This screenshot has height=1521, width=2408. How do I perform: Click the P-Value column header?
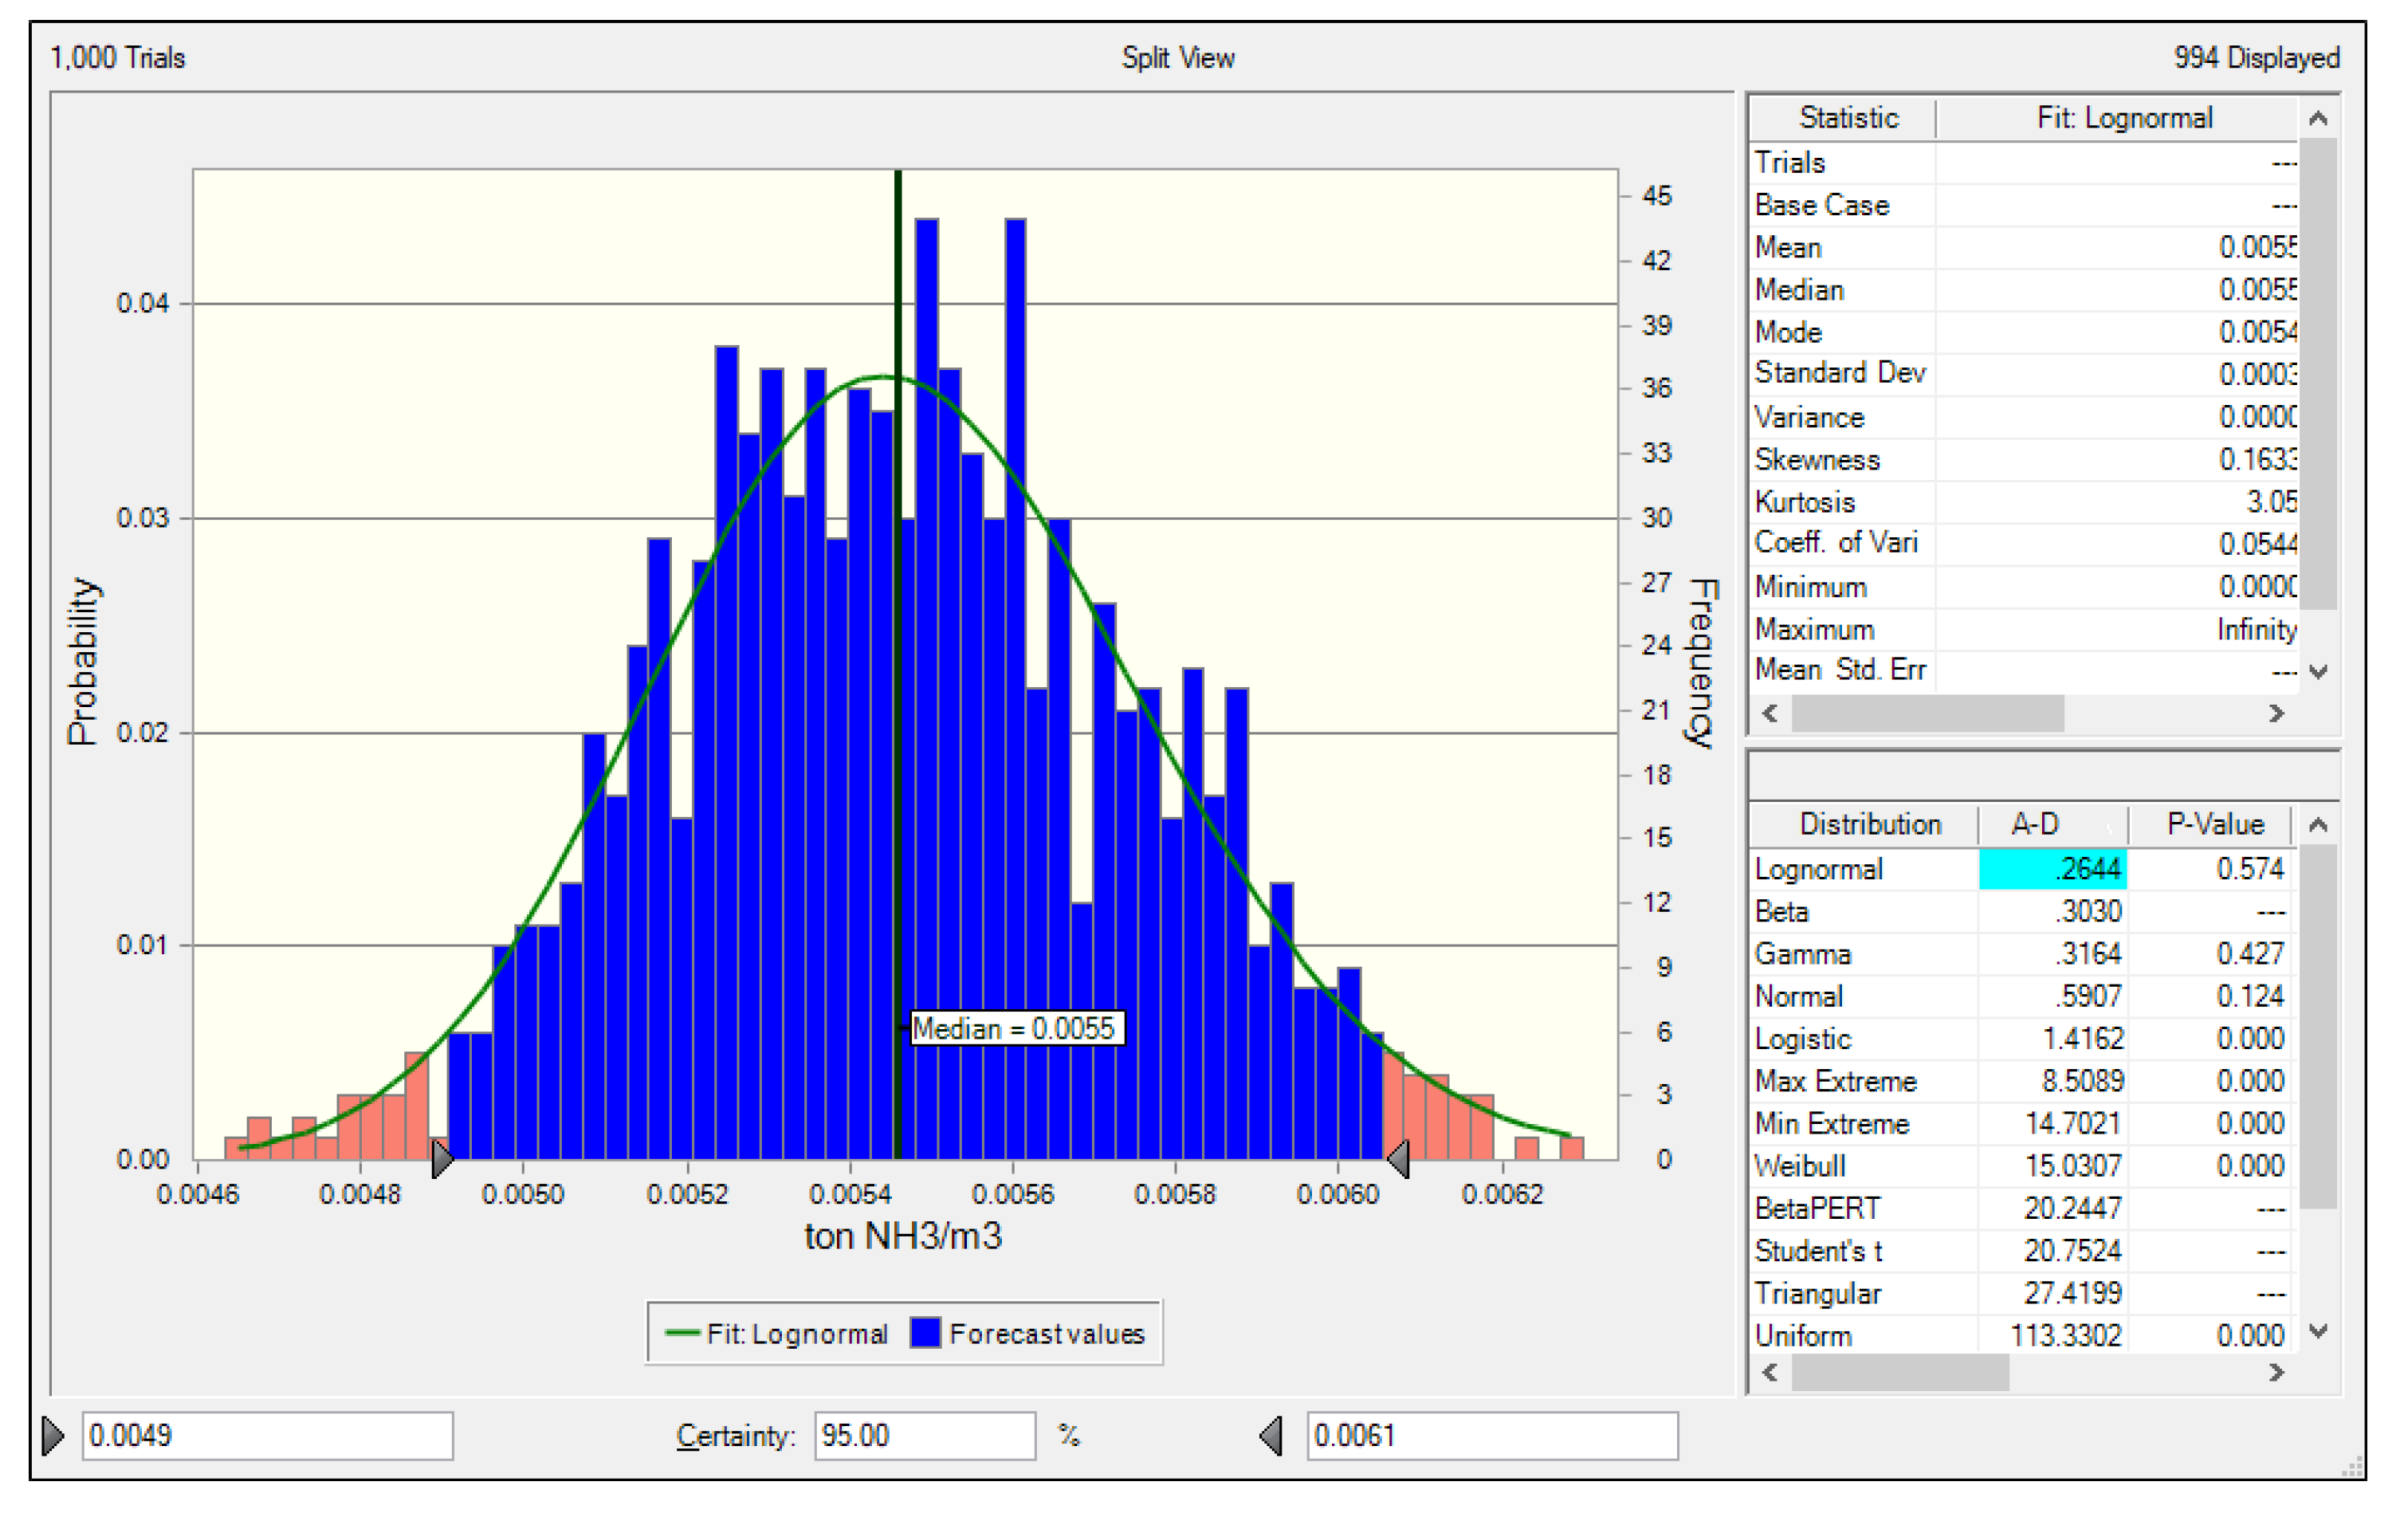[2214, 824]
